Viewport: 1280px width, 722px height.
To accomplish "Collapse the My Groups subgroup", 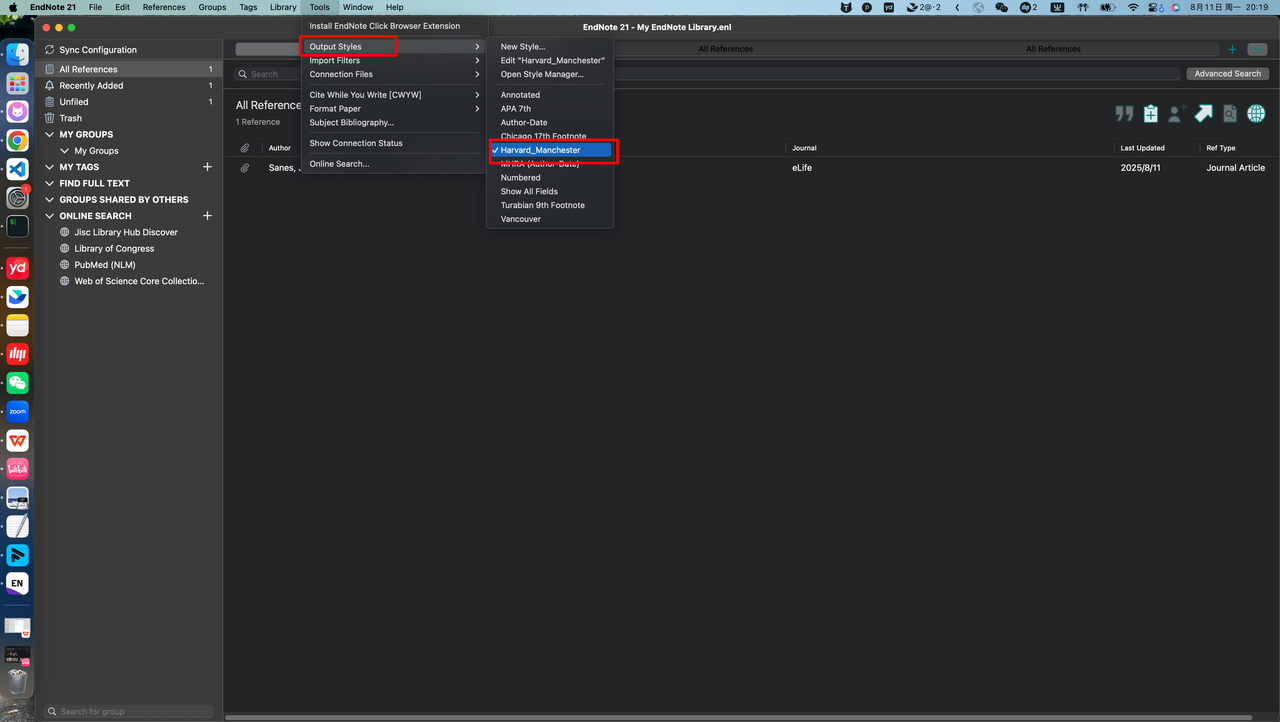I will (65, 151).
